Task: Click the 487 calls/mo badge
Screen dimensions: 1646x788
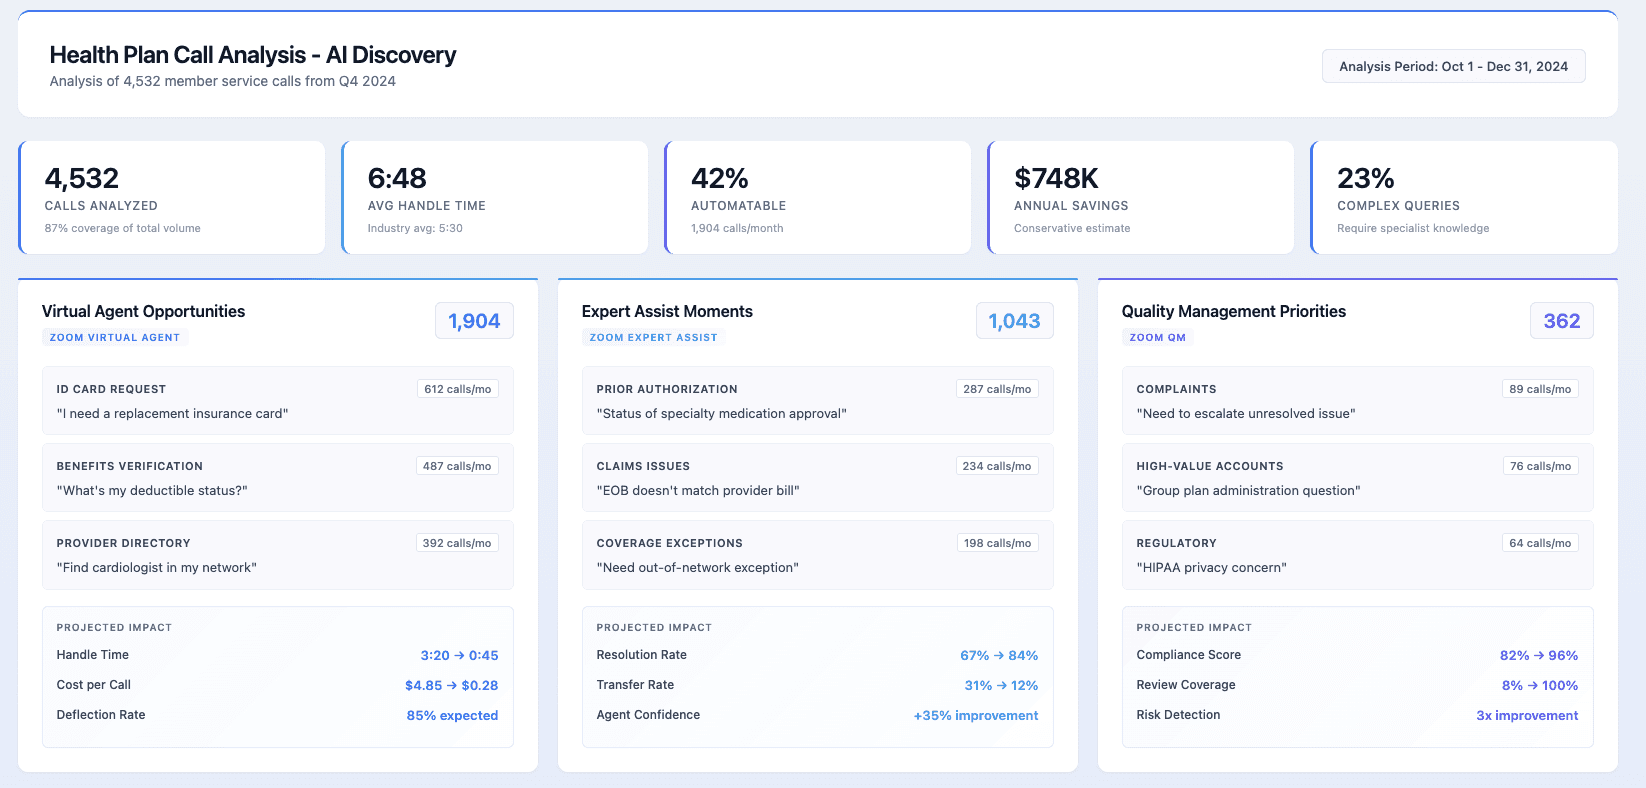Action: [x=457, y=466]
